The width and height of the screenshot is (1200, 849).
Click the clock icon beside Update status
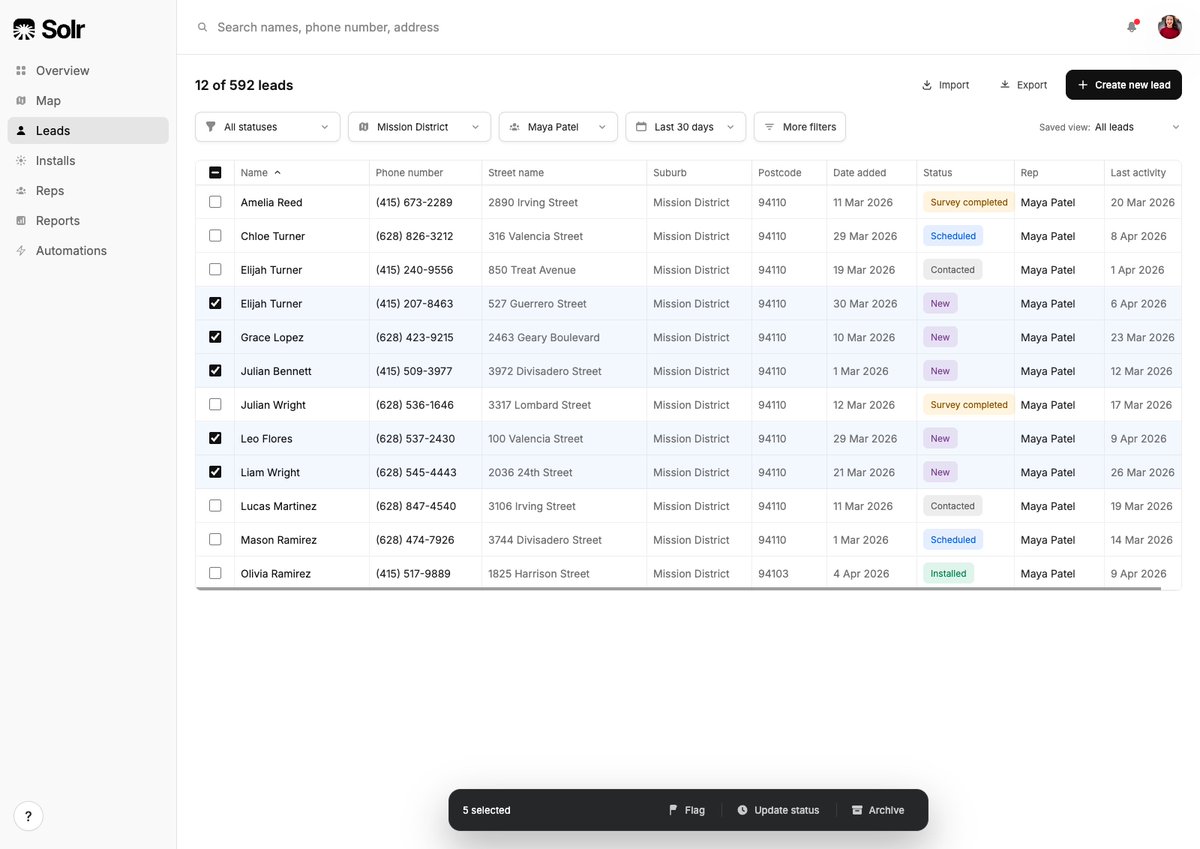(x=742, y=810)
